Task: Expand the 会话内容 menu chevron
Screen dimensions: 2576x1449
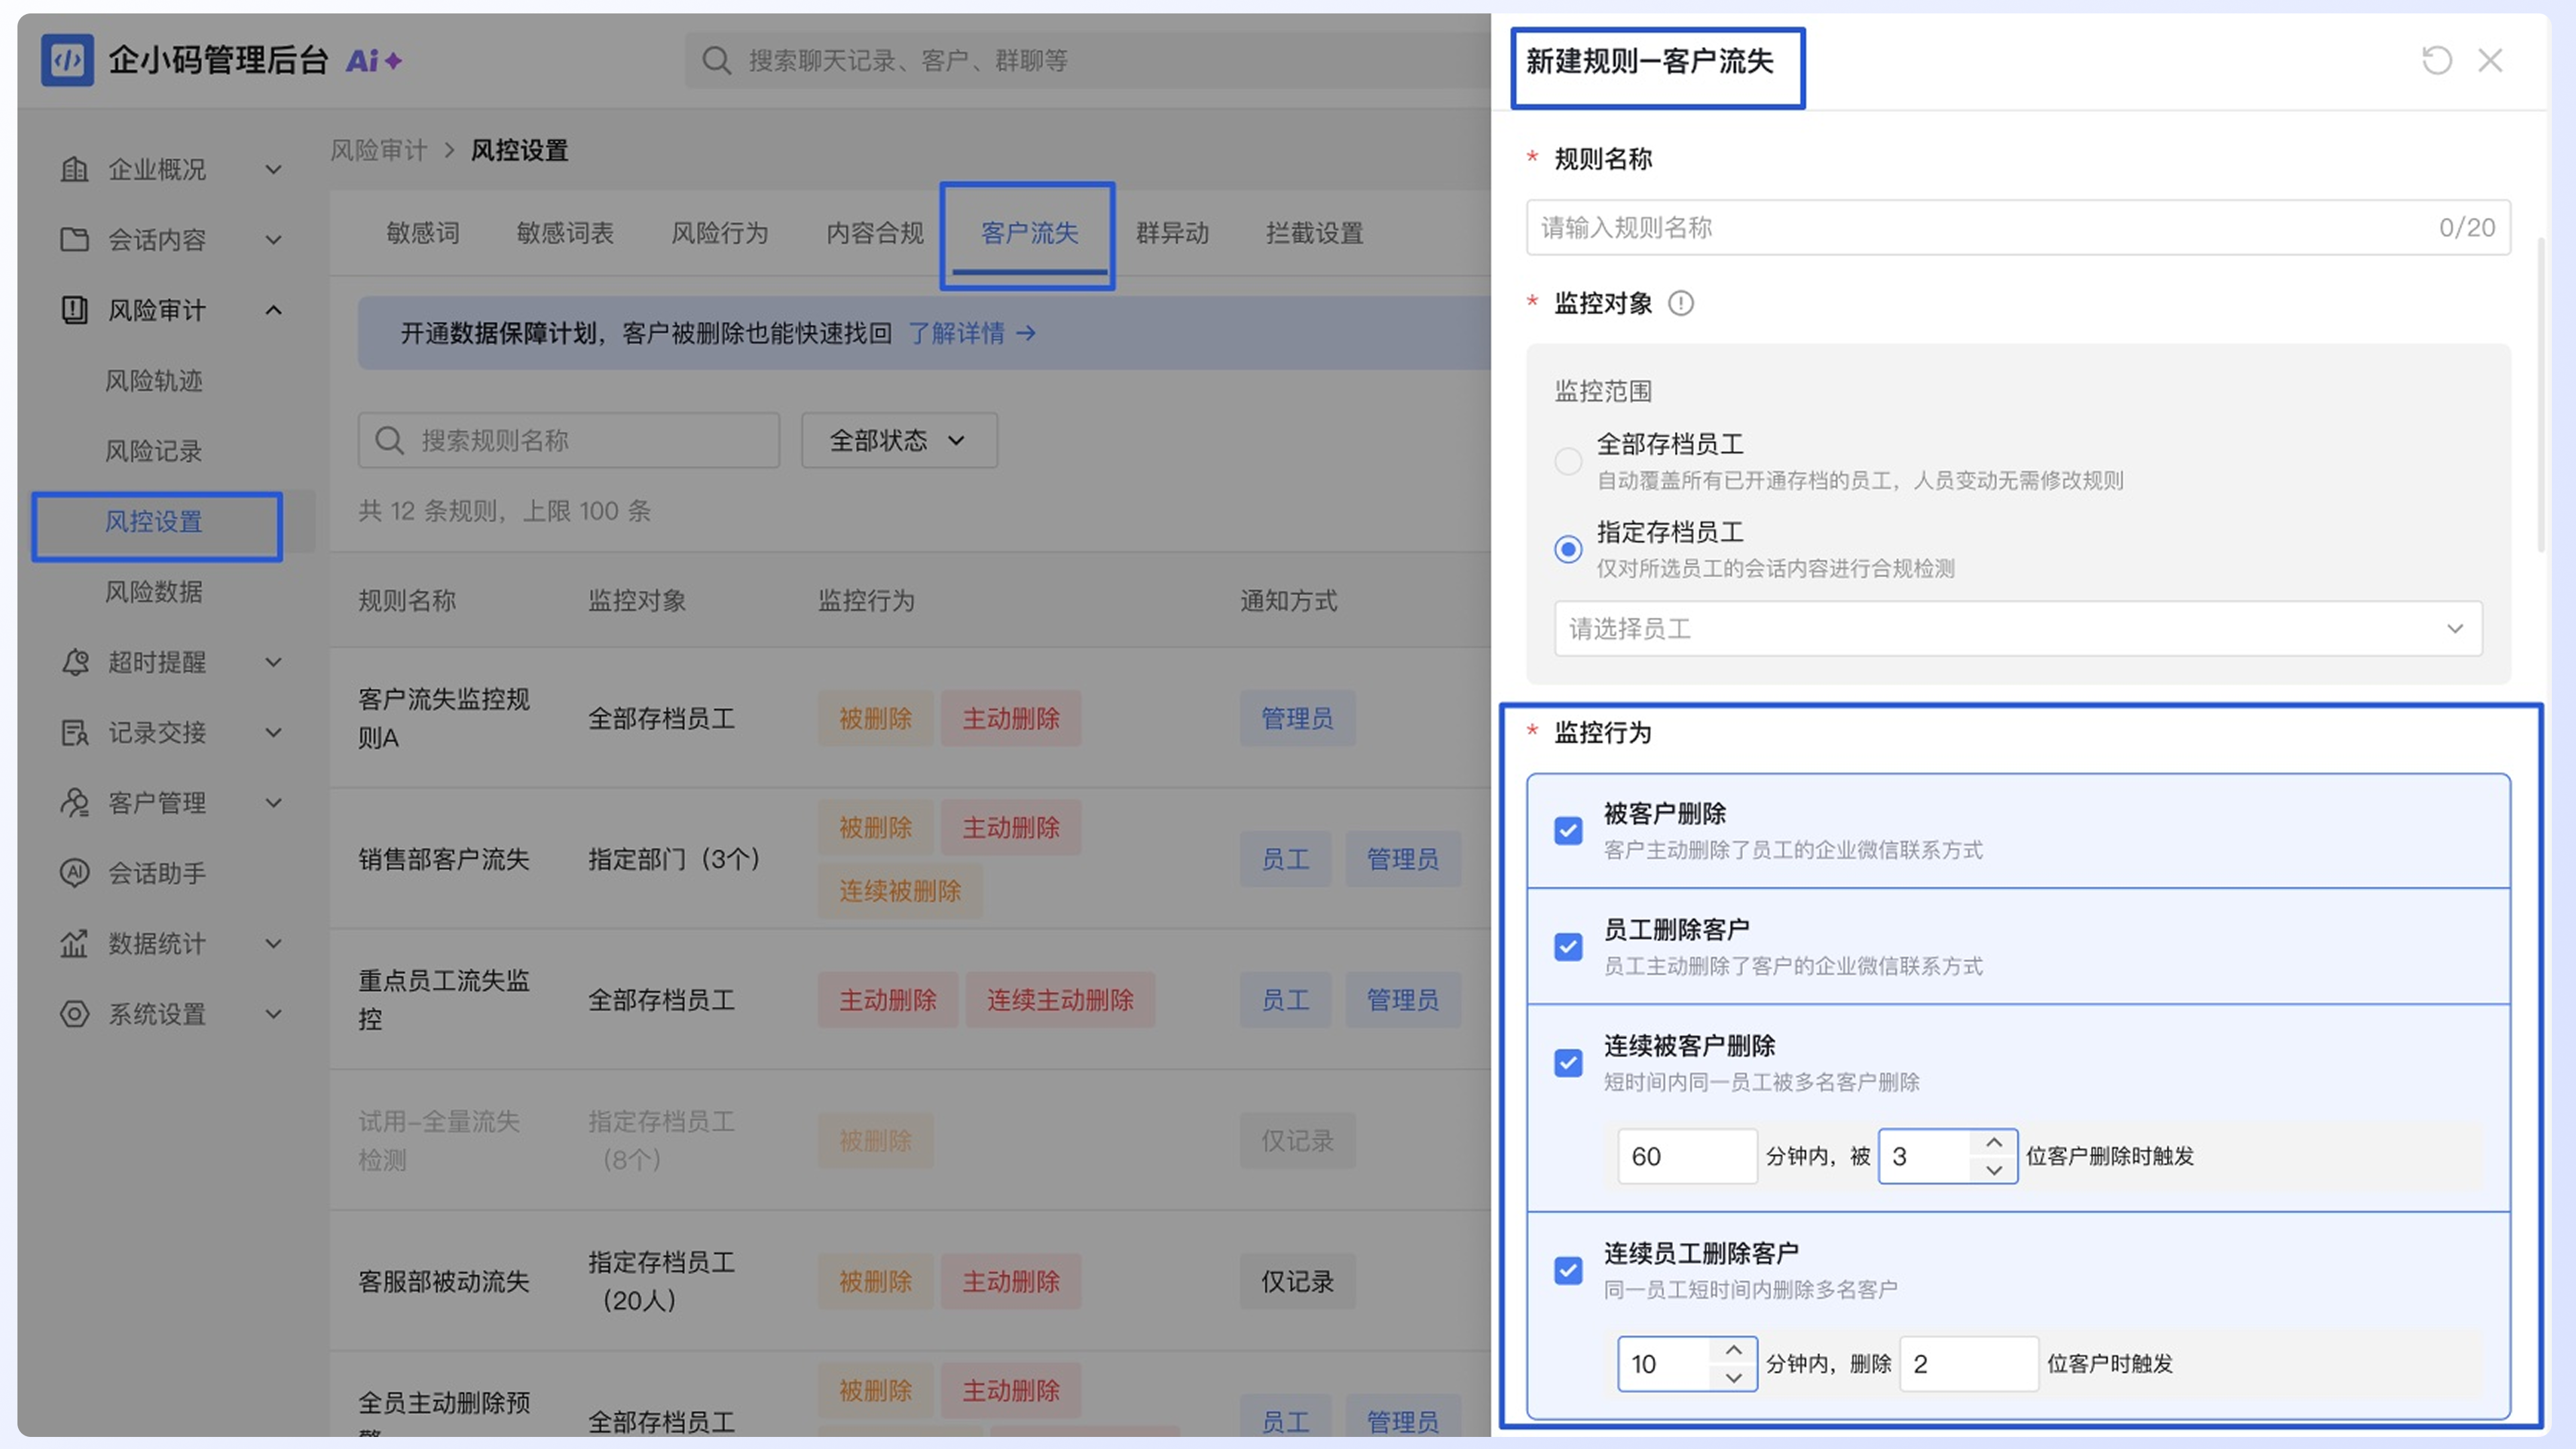Action: (x=273, y=240)
